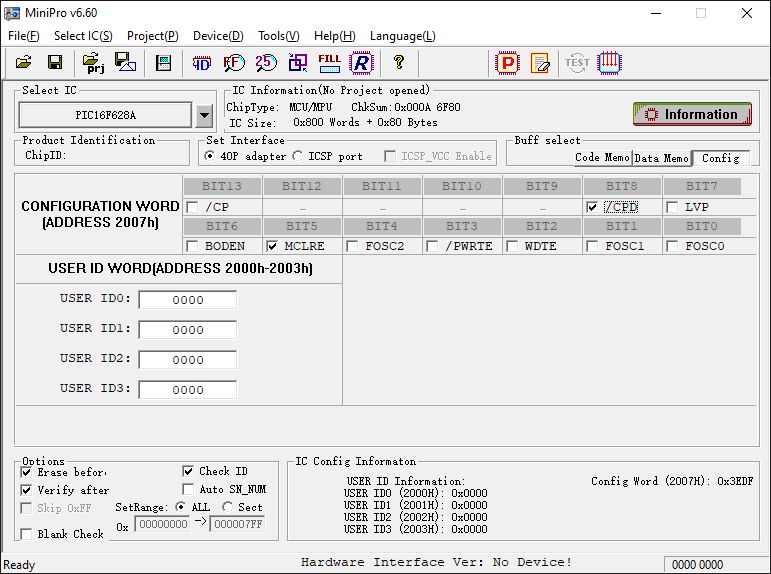Image resolution: width=771 pixels, height=574 pixels.
Task: Toggle the FOSC2 checkbox
Action: click(352, 246)
